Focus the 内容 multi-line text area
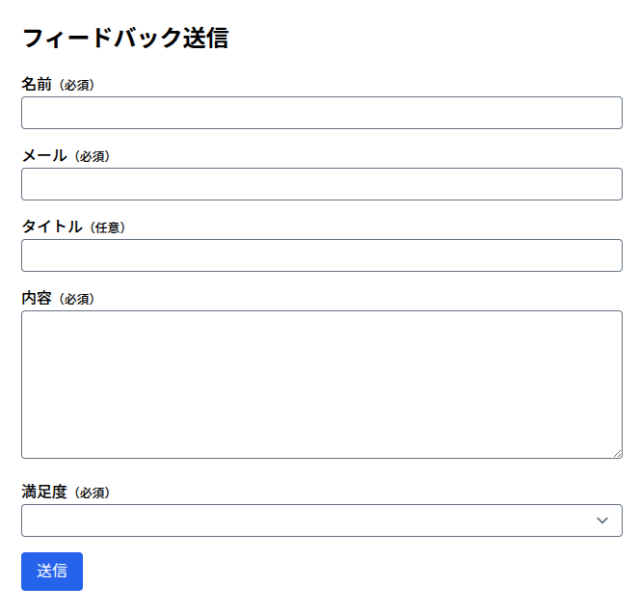Screen dimensions: 640x608 [x=321, y=384]
